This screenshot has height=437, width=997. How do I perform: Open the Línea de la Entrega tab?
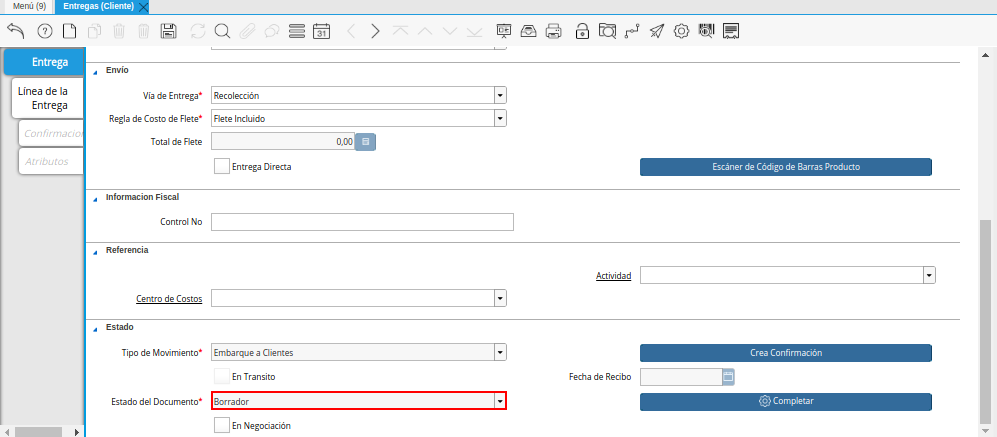(x=48, y=99)
